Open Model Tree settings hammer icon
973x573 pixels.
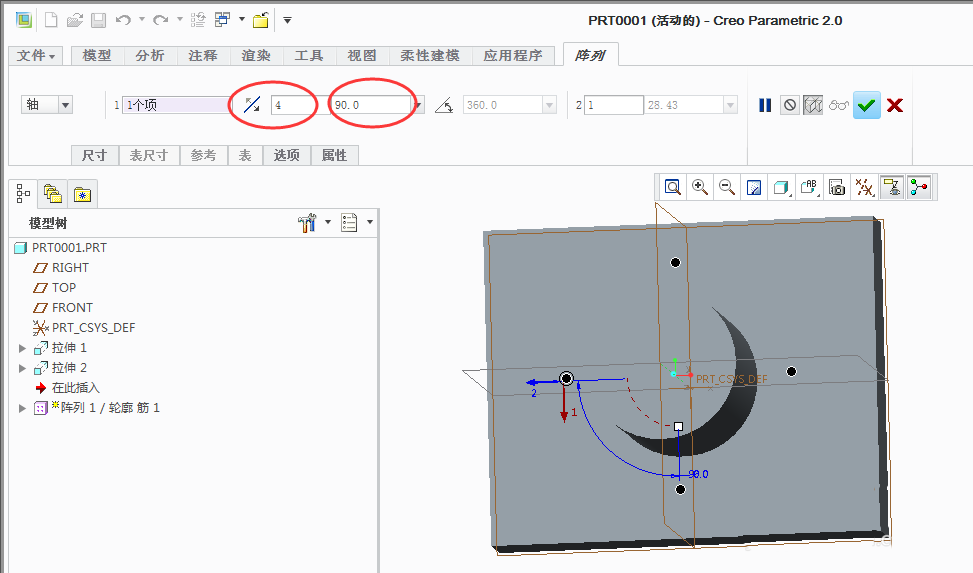point(307,222)
